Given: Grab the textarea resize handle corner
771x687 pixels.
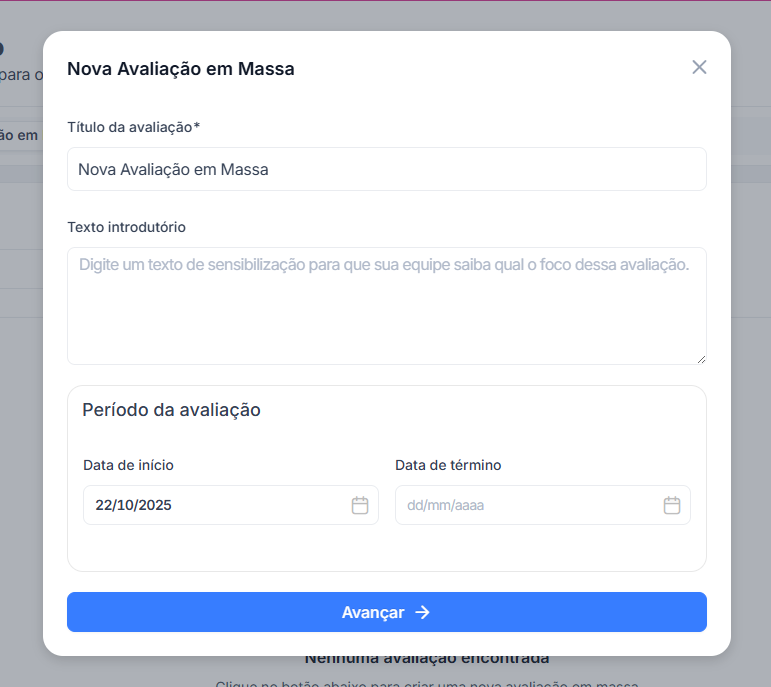Looking at the screenshot, I should click(x=701, y=359).
